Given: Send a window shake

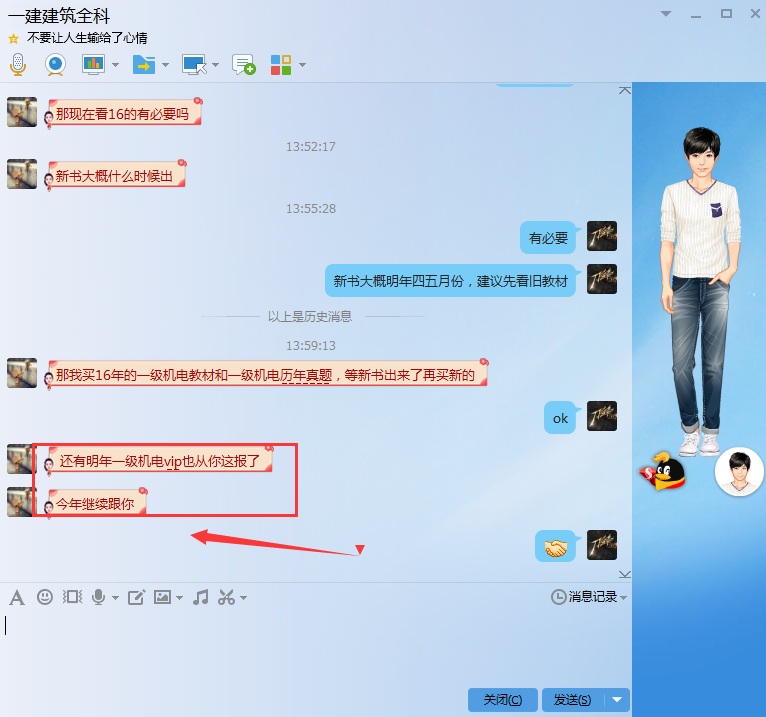Looking at the screenshot, I should click(x=72, y=597).
